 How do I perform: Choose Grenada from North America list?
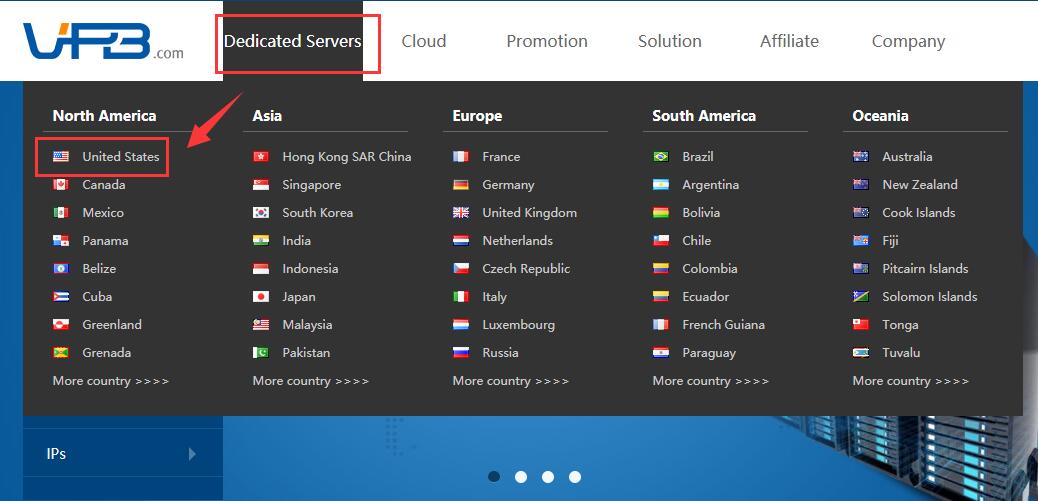click(x=107, y=353)
